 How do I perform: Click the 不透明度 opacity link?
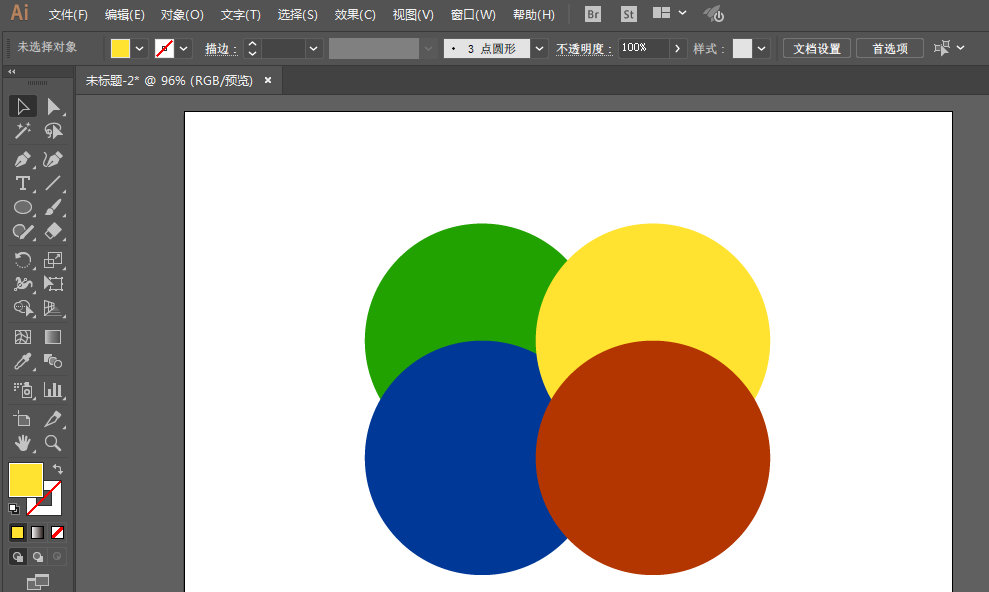[583, 49]
